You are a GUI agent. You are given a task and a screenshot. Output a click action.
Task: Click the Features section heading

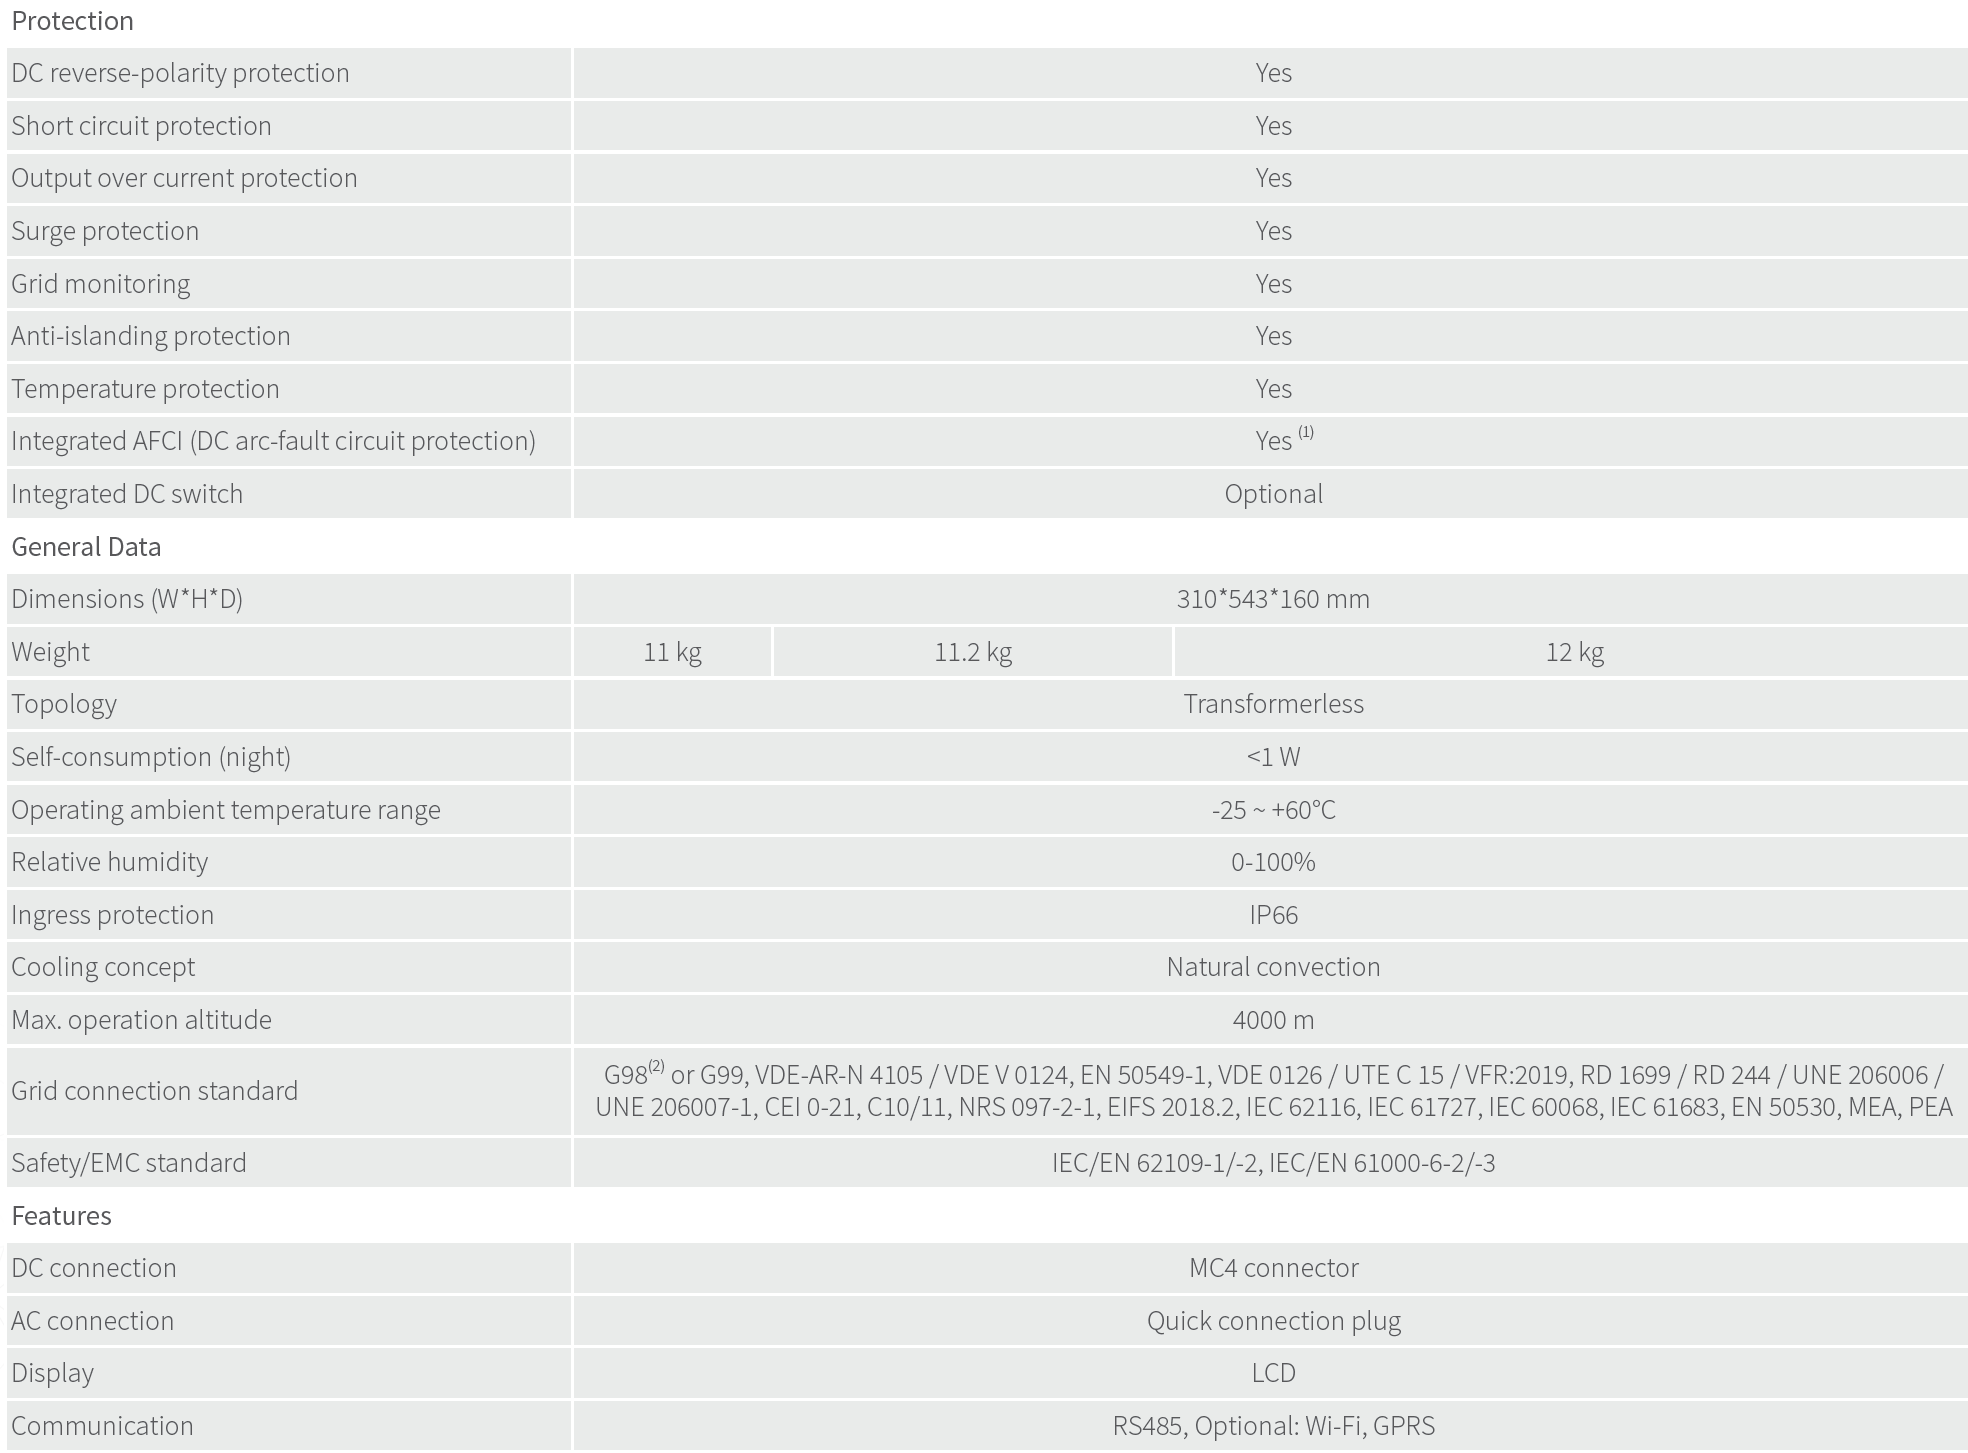[61, 1216]
